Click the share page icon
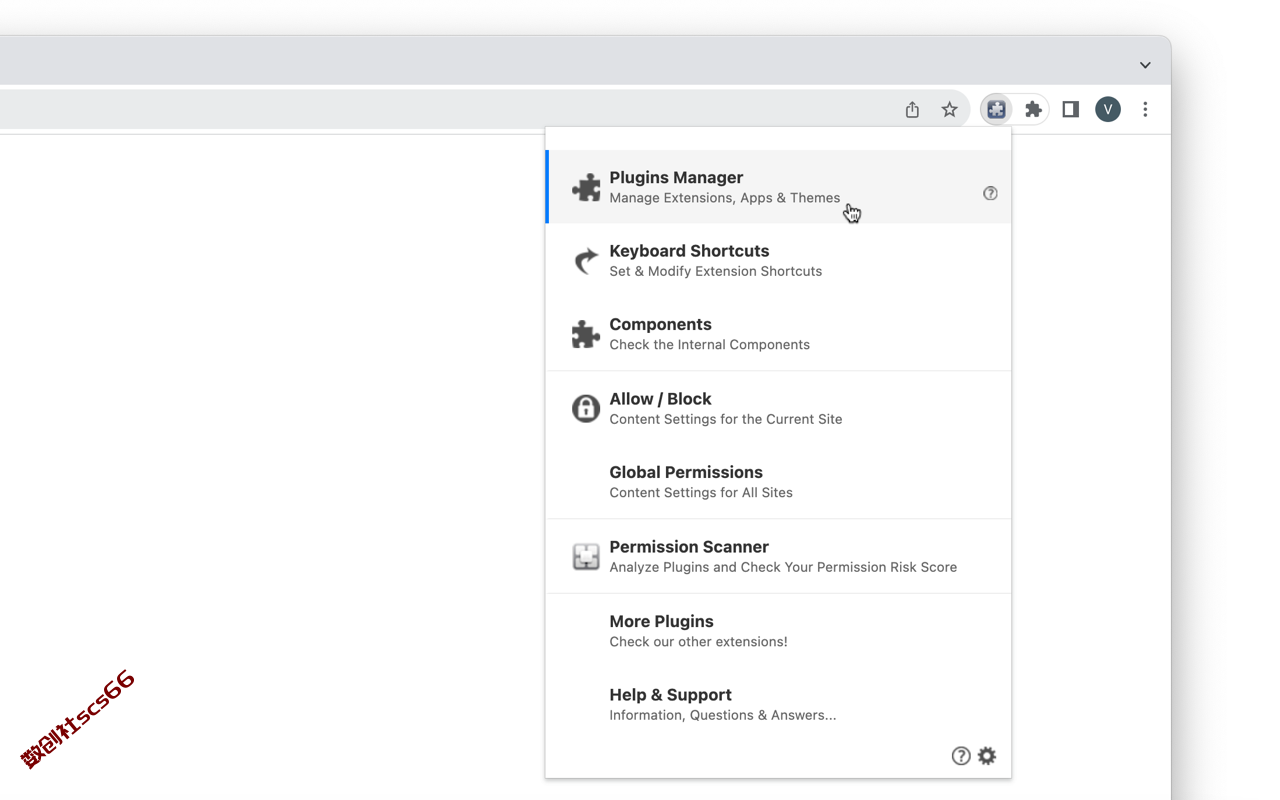The image size is (1280, 800). [x=912, y=109]
